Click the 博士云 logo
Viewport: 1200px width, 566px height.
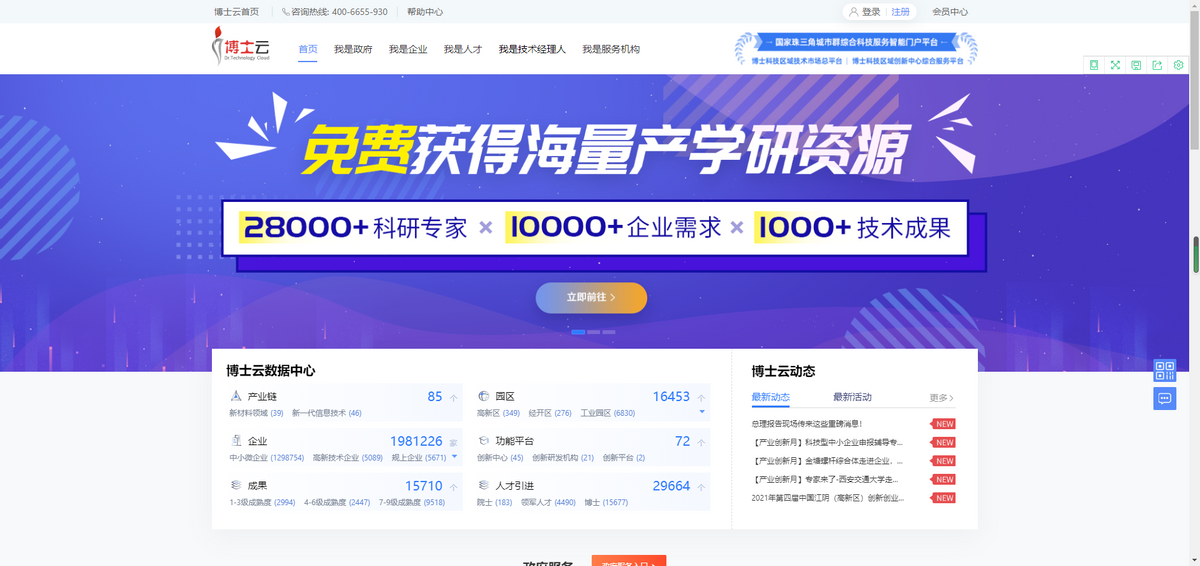(x=241, y=48)
